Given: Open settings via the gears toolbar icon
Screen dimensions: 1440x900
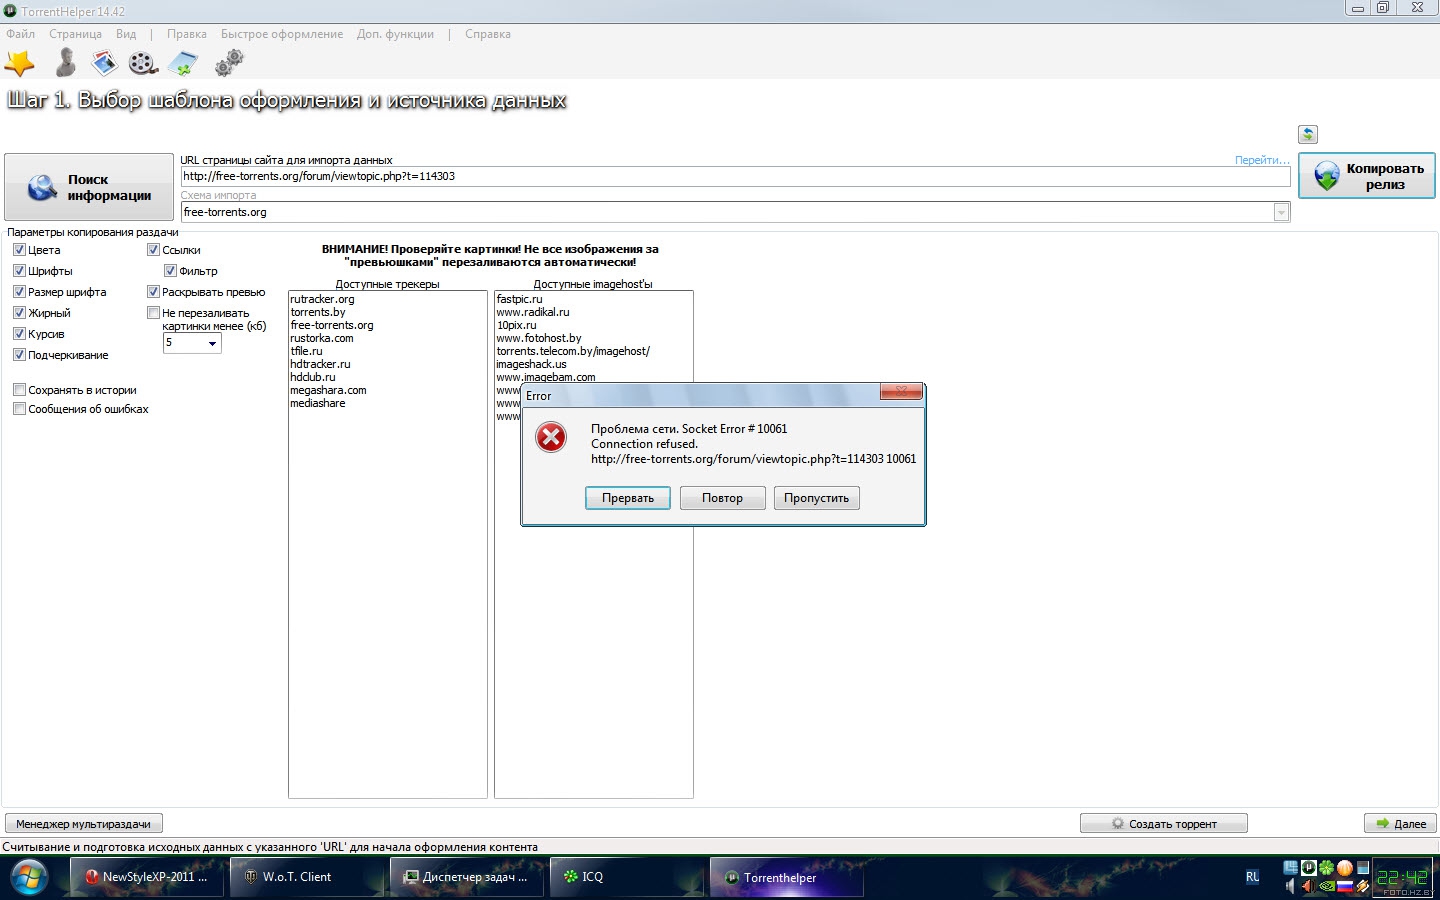Looking at the screenshot, I should (x=229, y=63).
